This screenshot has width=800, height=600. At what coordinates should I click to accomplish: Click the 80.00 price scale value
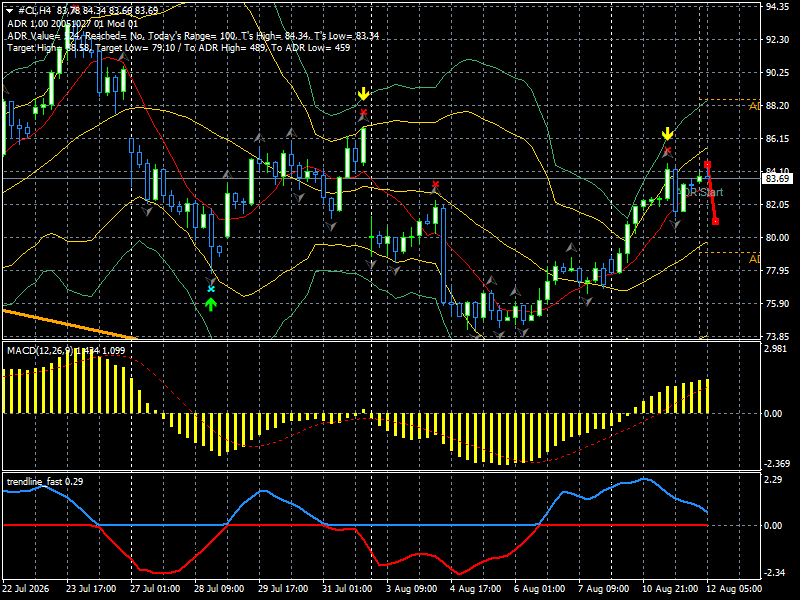tap(777, 238)
